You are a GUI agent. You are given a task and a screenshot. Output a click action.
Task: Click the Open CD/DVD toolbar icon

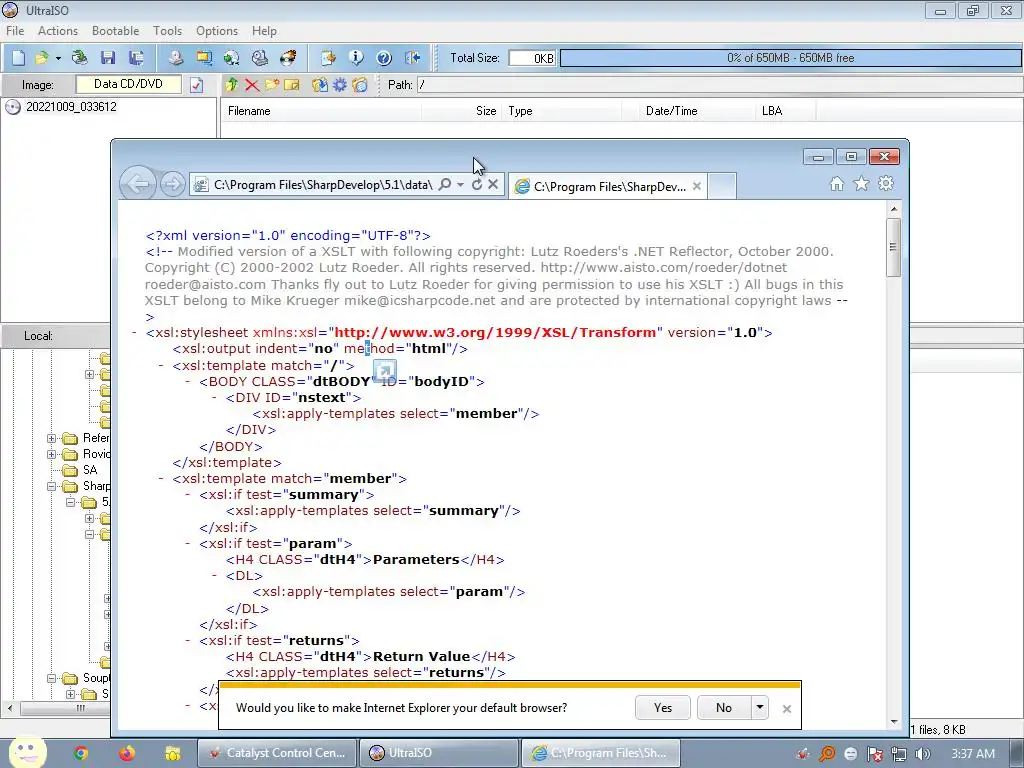pyautogui.click(x=80, y=58)
